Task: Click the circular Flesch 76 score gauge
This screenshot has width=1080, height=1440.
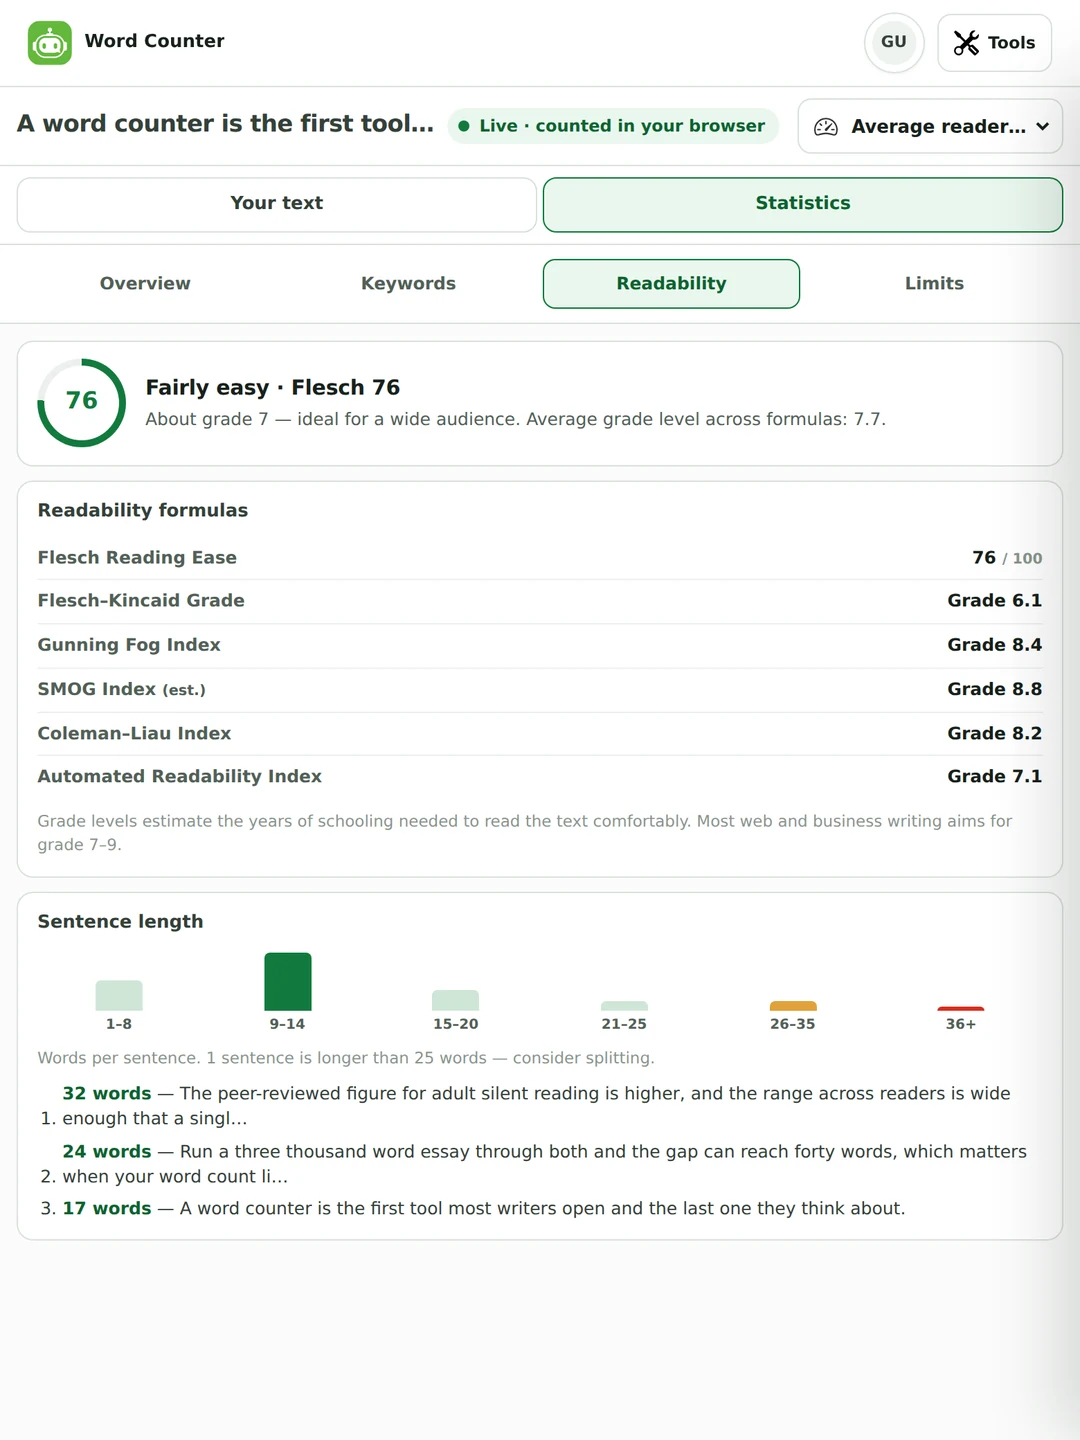Action: [x=82, y=402]
